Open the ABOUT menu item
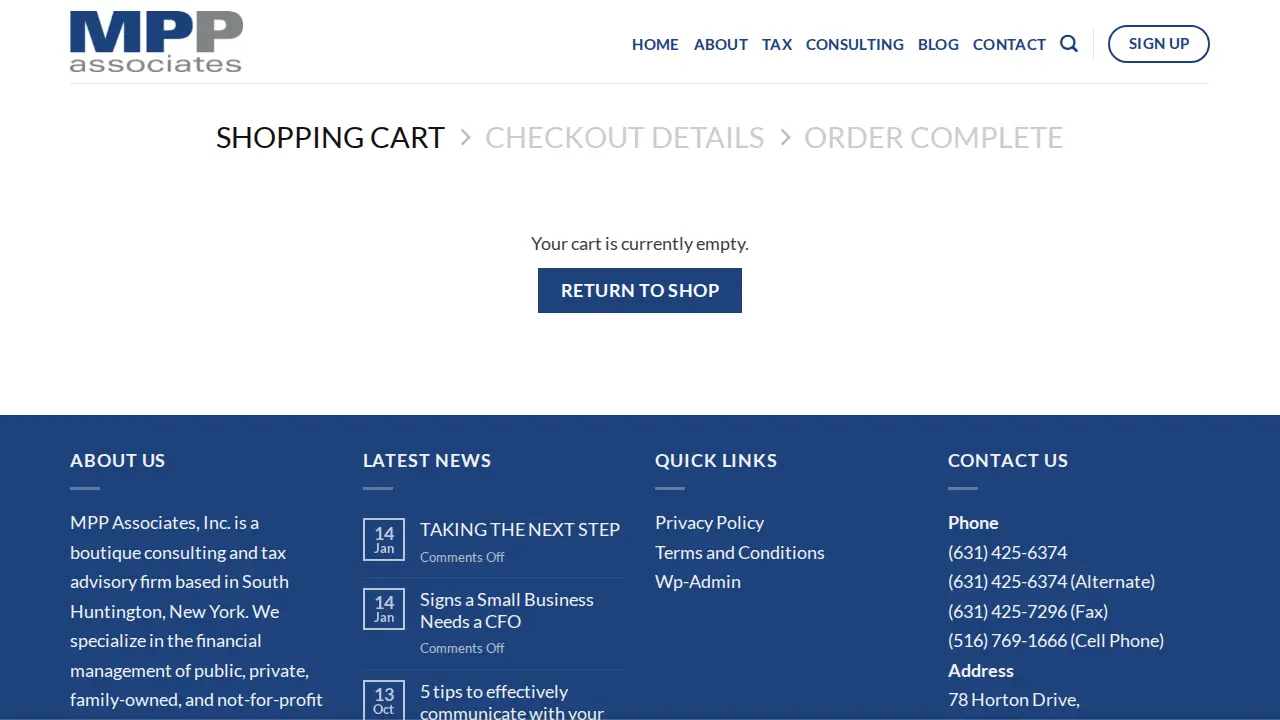The image size is (1280, 720). [721, 44]
